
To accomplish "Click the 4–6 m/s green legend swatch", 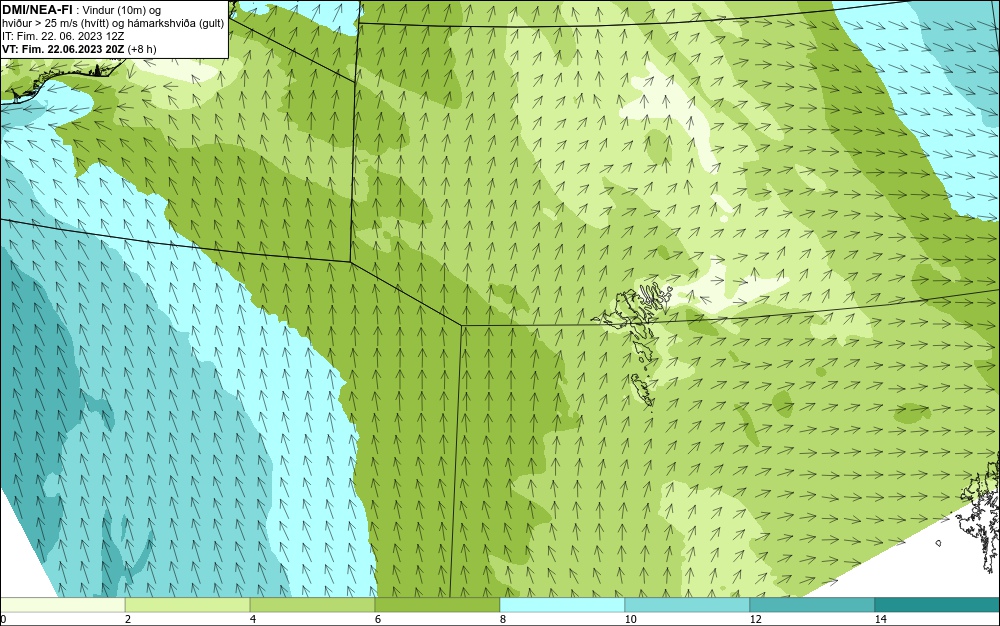I will tap(312, 605).
